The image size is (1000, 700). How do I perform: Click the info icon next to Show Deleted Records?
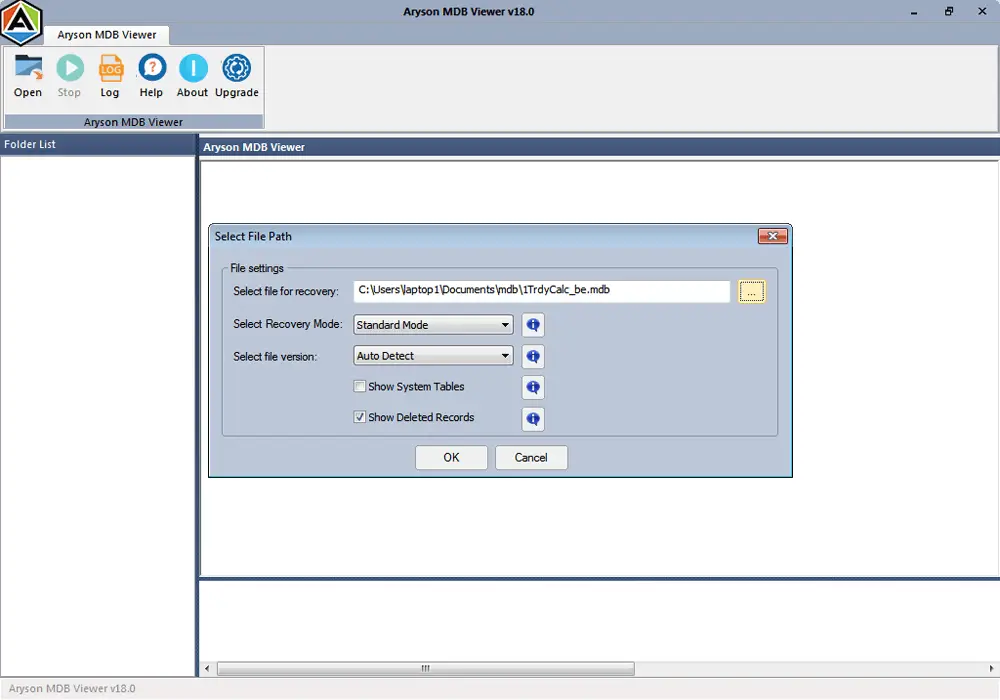pyautogui.click(x=532, y=418)
